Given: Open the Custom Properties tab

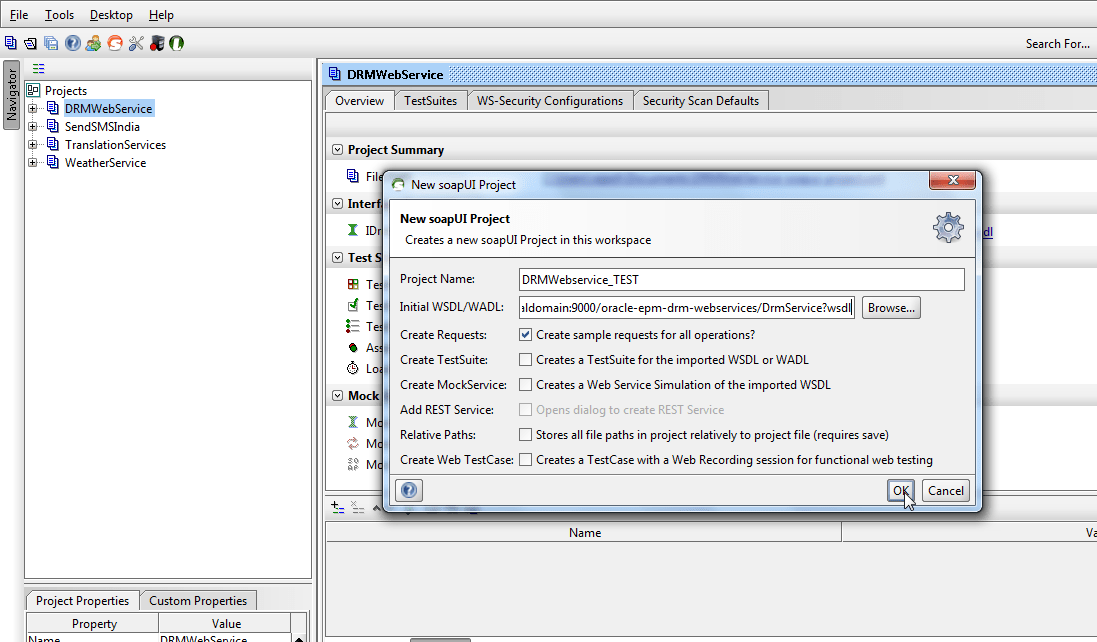Looking at the screenshot, I should click(198, 601).
